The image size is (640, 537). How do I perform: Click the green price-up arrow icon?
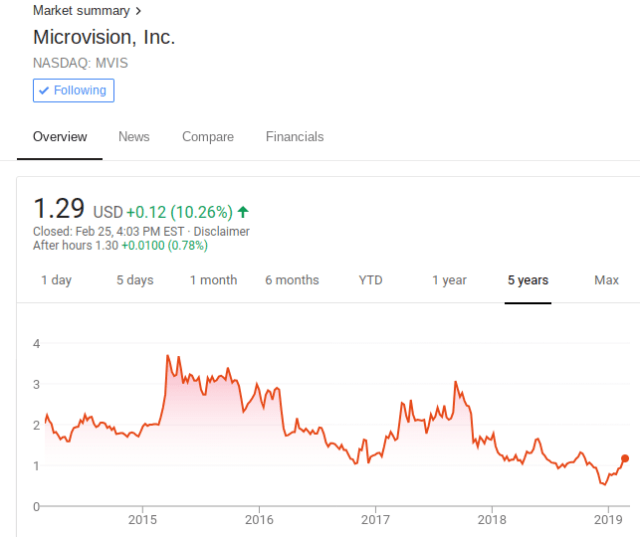click(x=243, y=212)
